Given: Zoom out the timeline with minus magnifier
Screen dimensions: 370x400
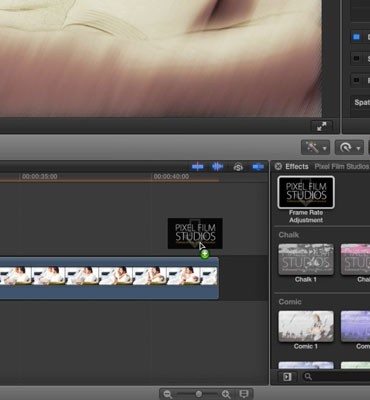Looking at the screenshot, I should tap(168, 394).
